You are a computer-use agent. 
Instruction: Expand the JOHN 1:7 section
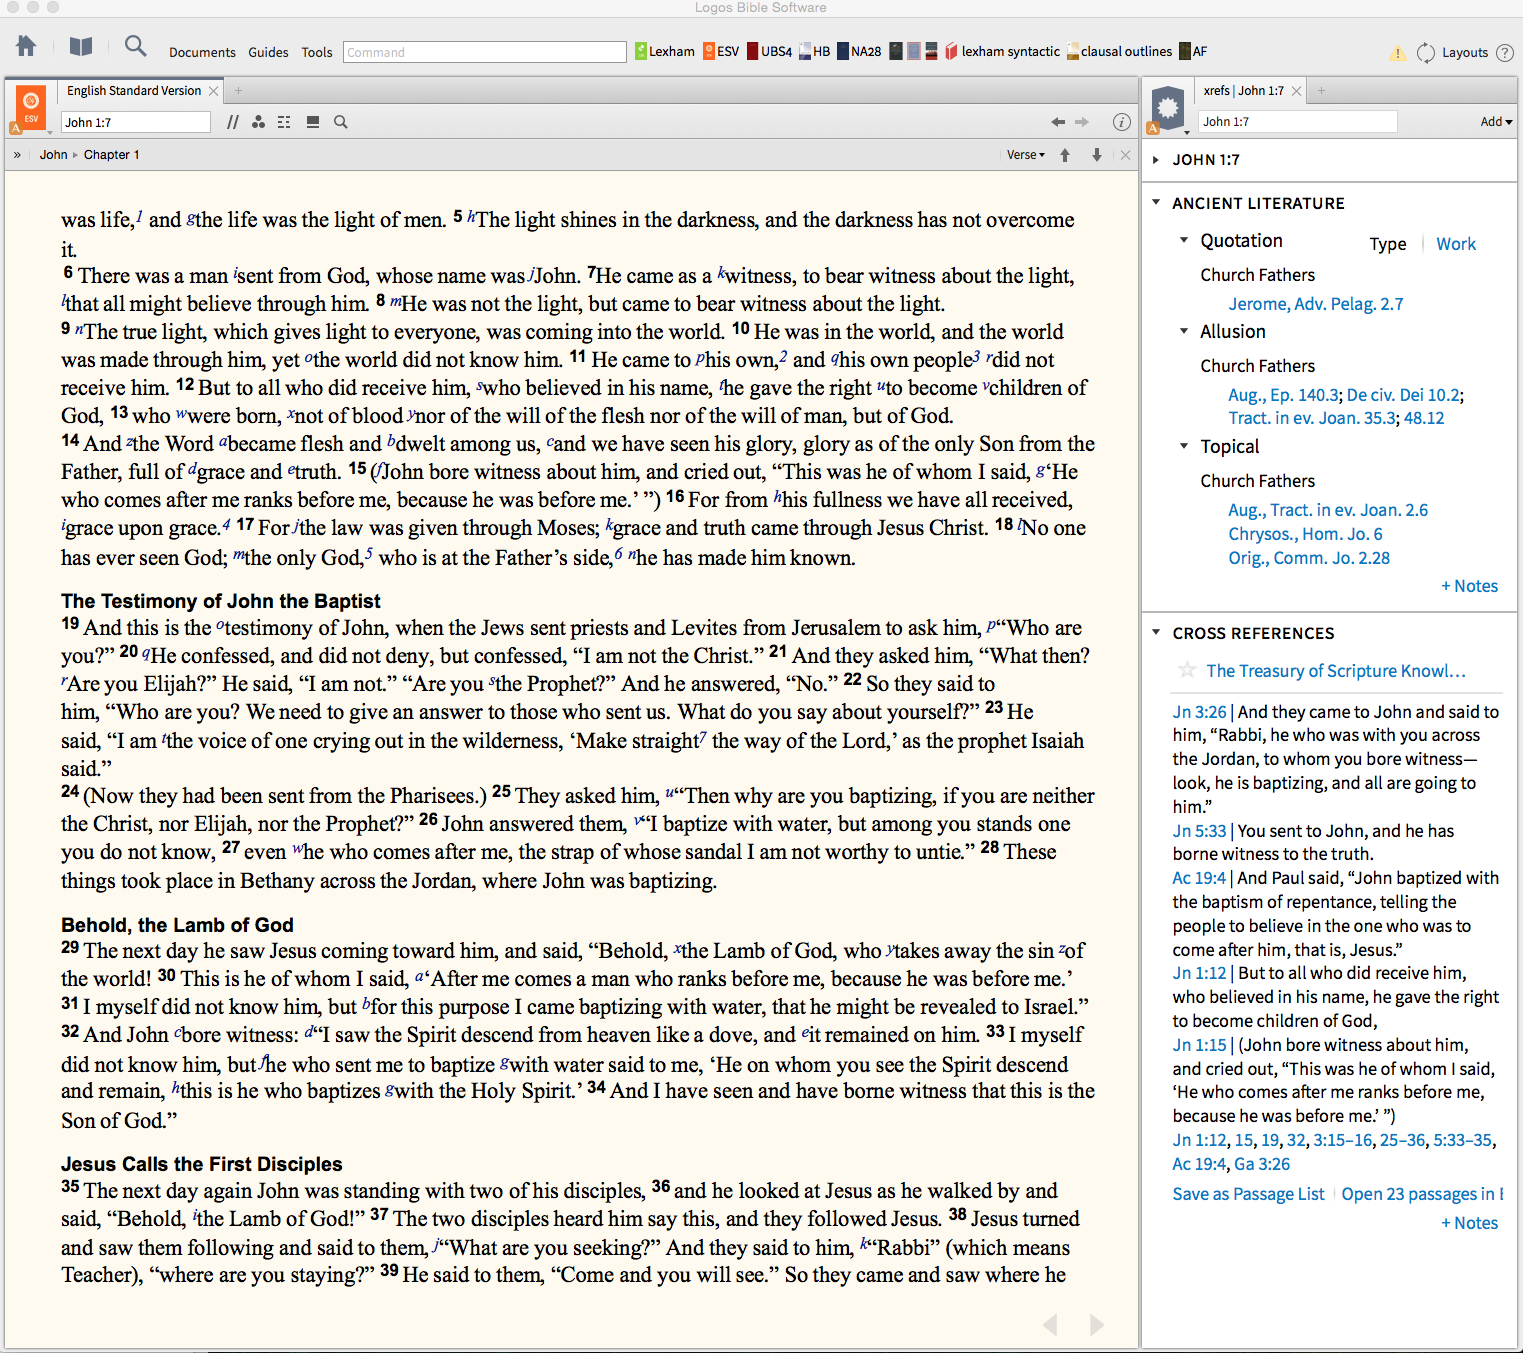[1156, 160]
